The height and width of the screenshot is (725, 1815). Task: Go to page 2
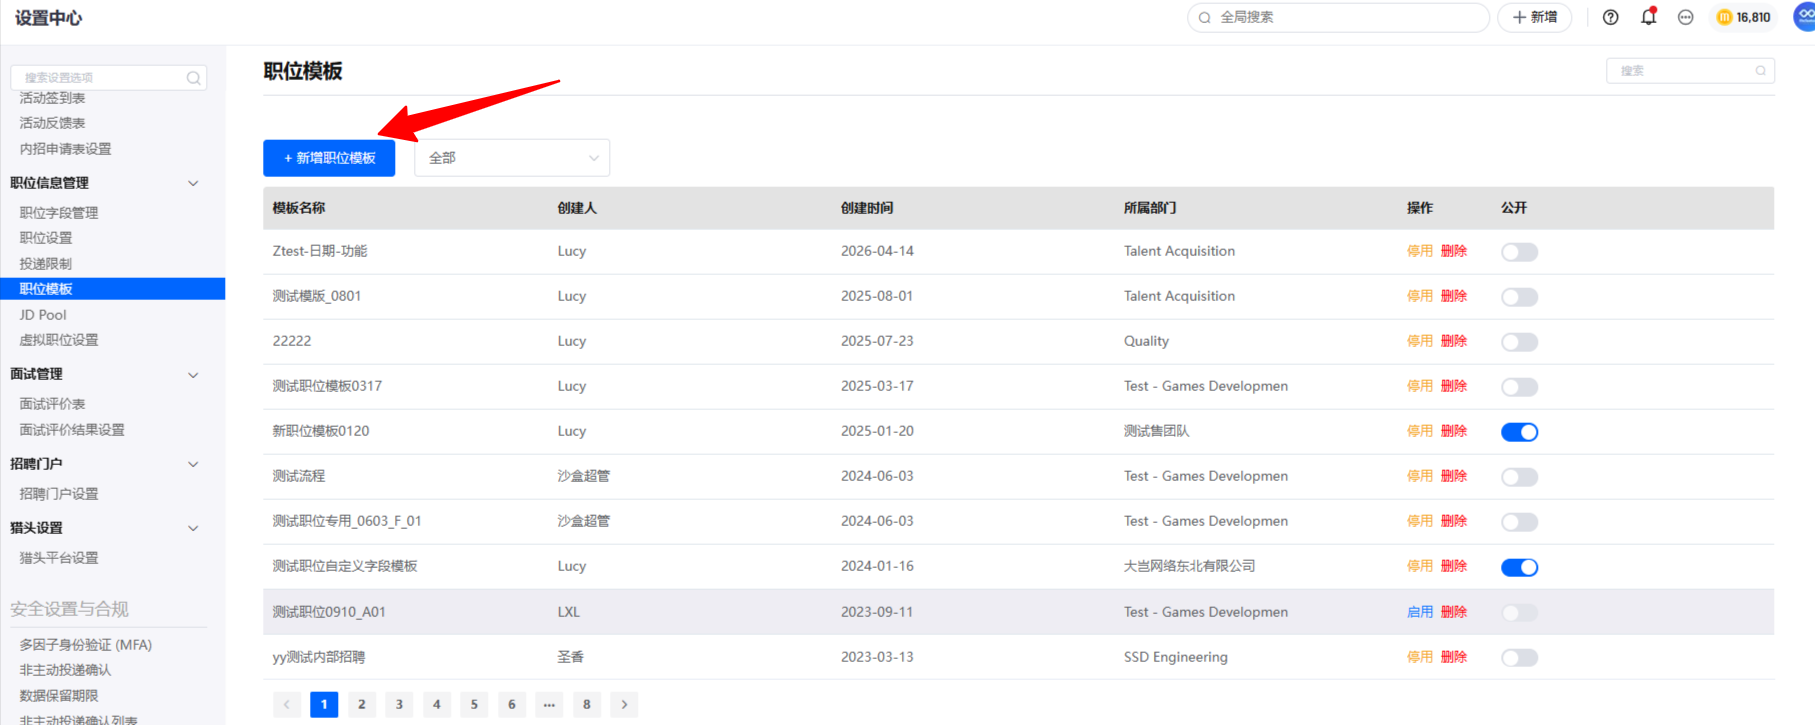tap(362, 705)
